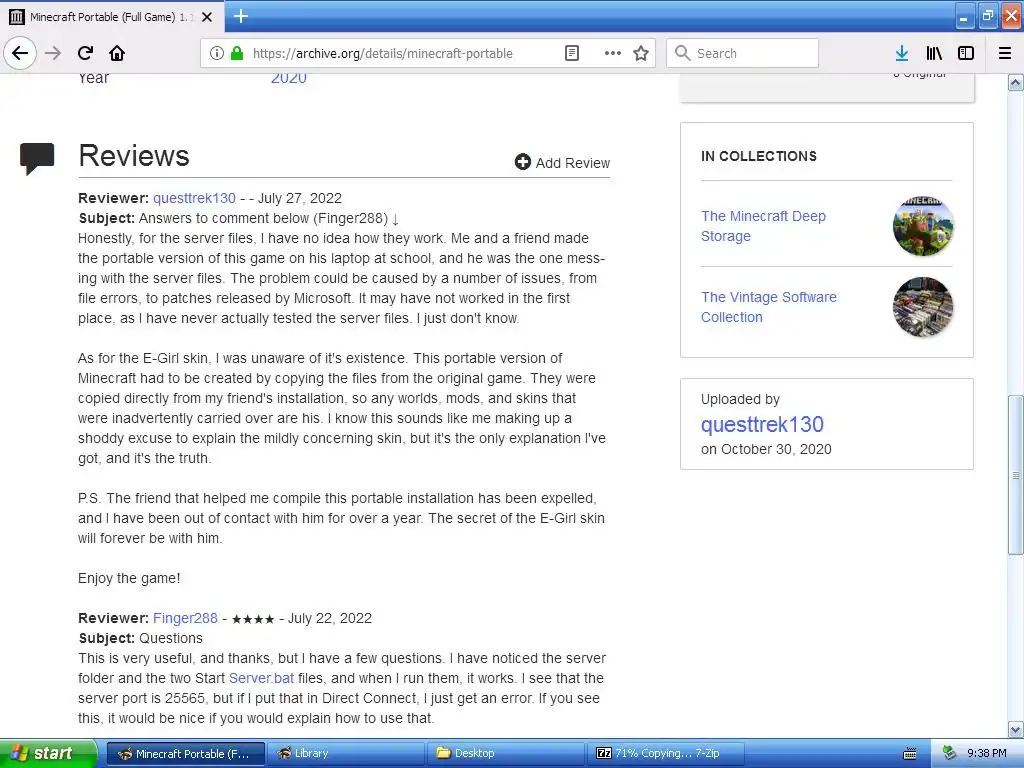Click the vertical scrollbar thumb
Image resolution: width=1024 pixels, height=768 pixels.
coord(1015,475)
